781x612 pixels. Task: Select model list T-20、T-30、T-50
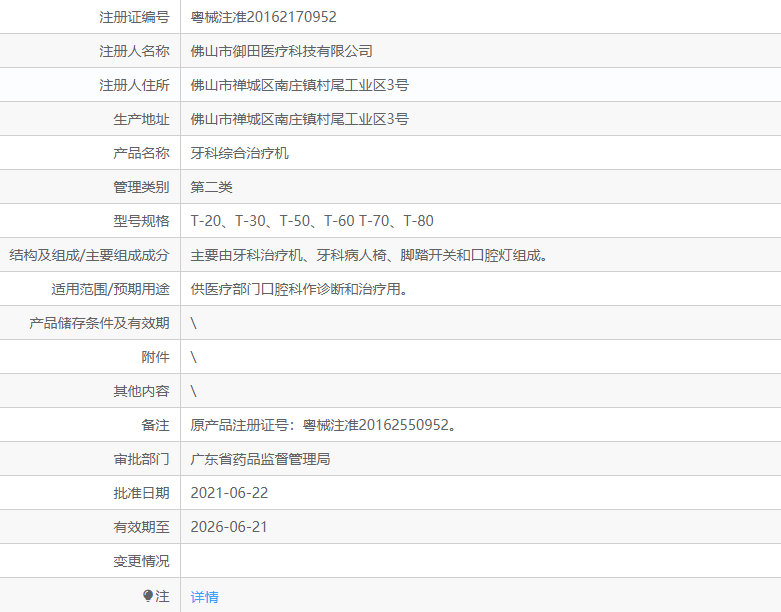[251, 221]
